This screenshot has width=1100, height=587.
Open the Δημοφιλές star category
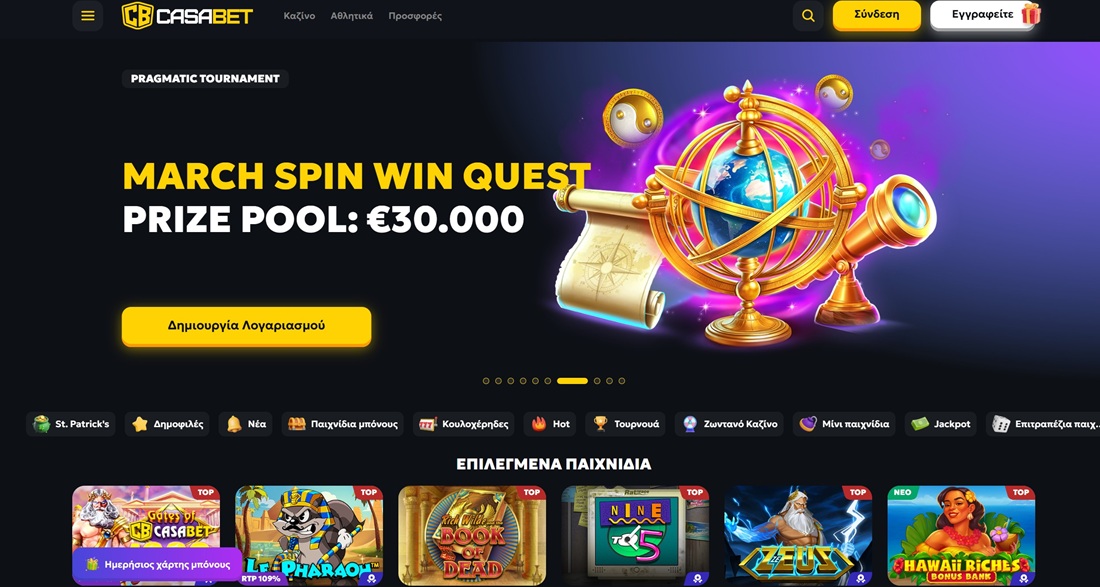[x=167, y=424]
